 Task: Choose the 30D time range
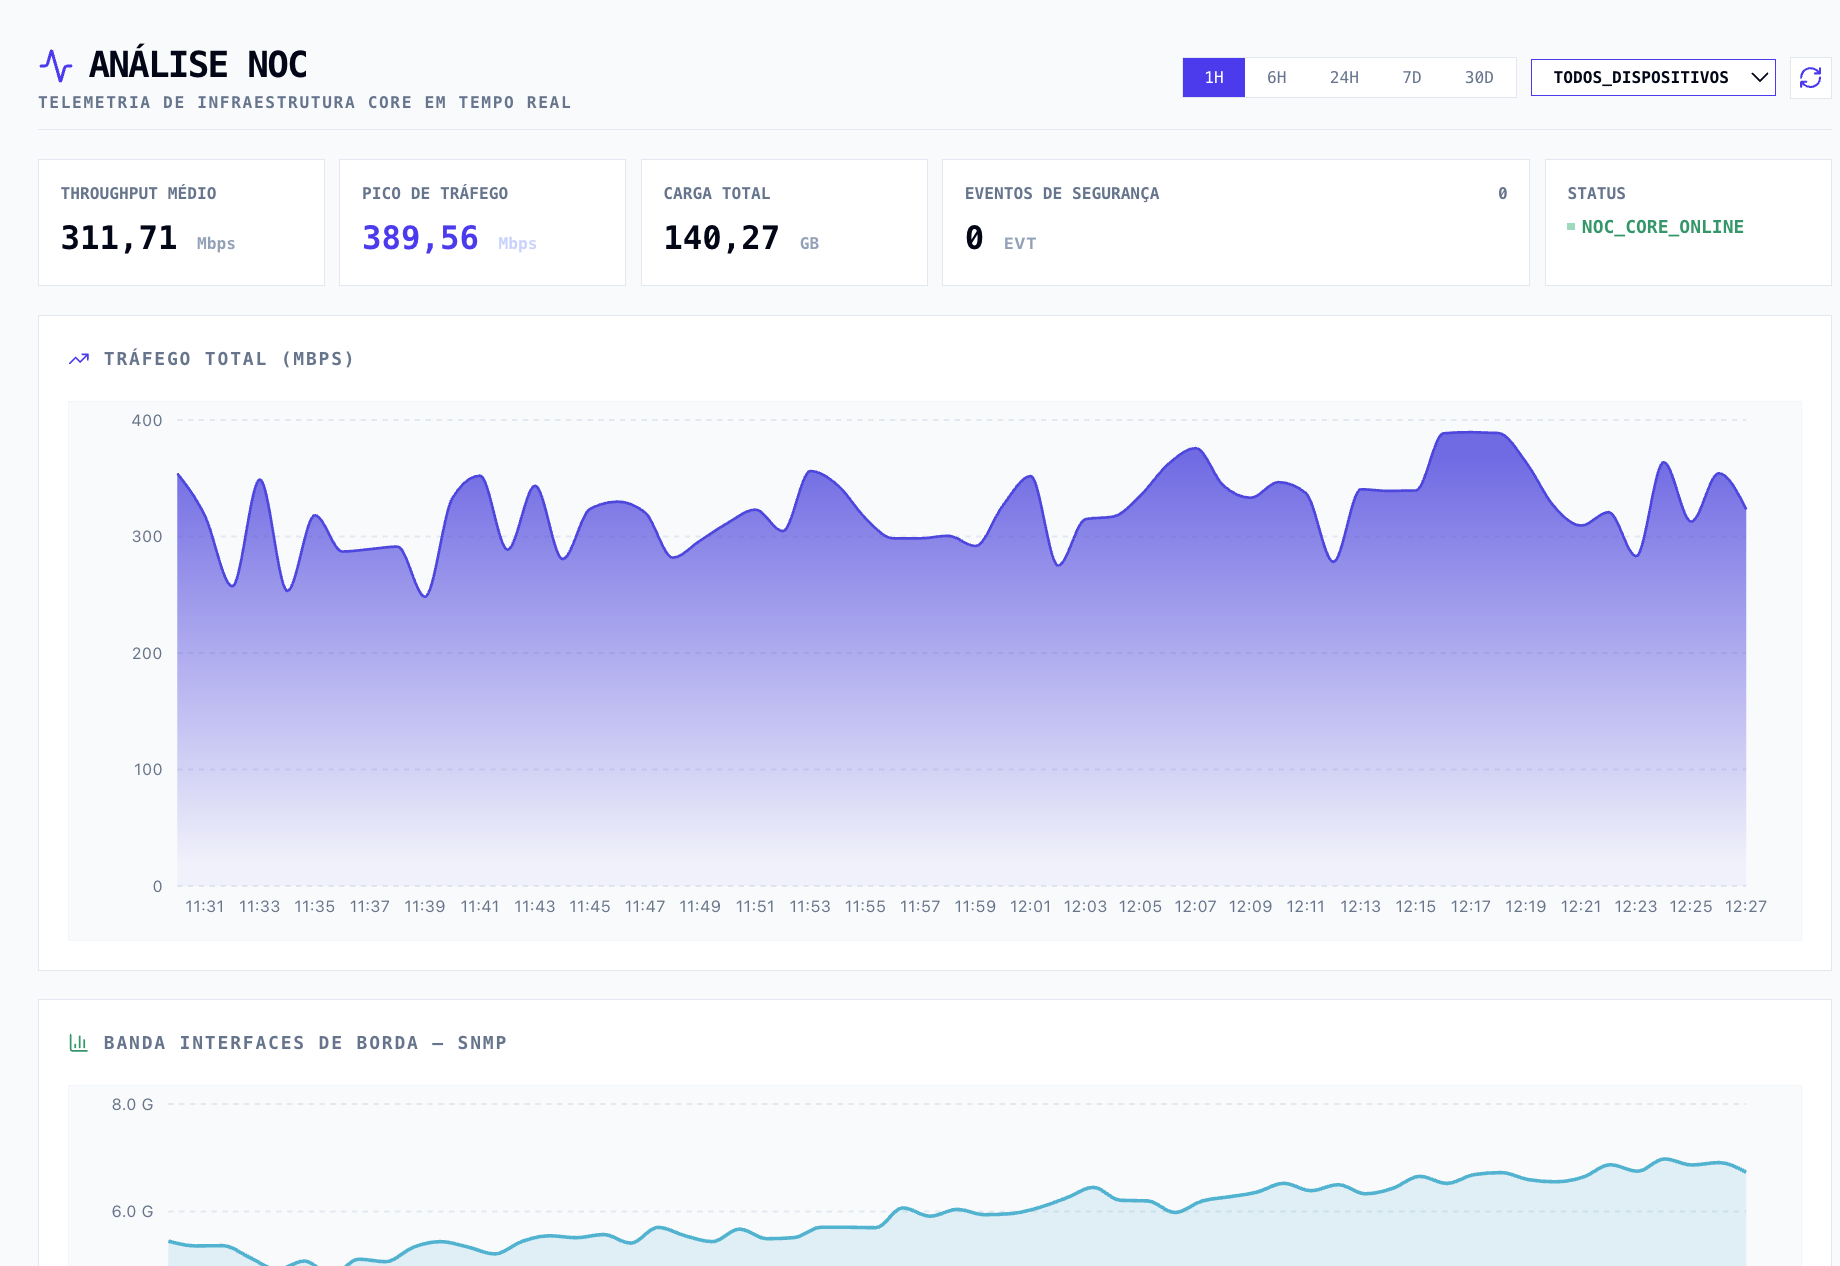tap(1478, 78)
